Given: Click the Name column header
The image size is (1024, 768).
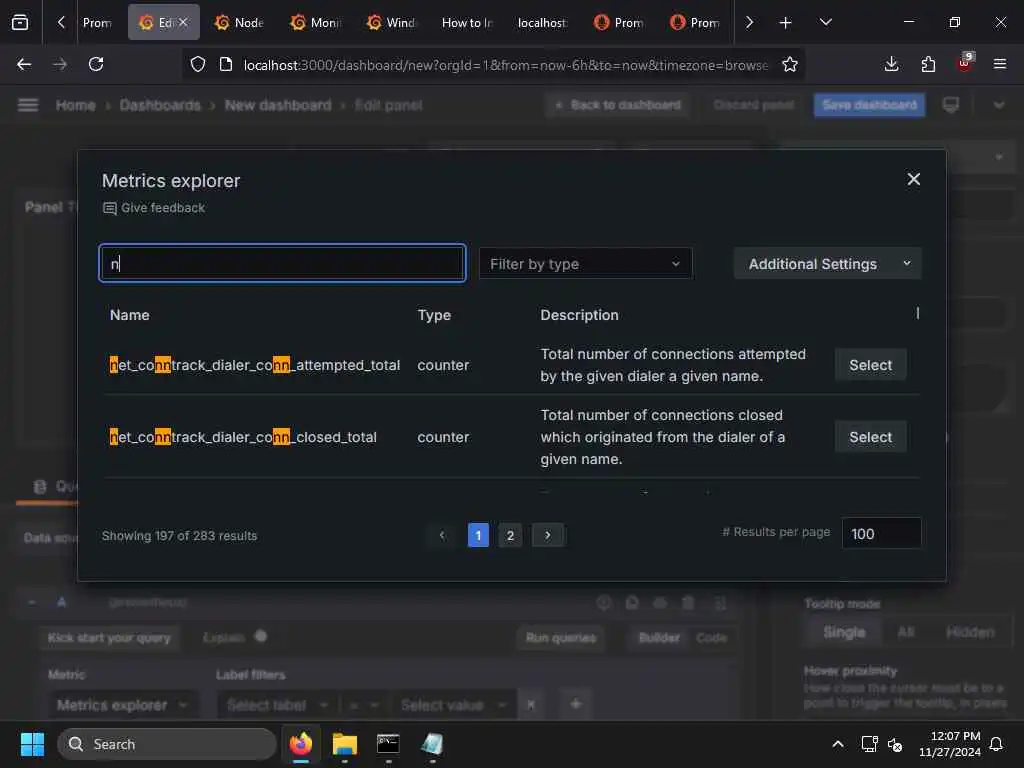Looking at the screenshot, I should 129,315.
